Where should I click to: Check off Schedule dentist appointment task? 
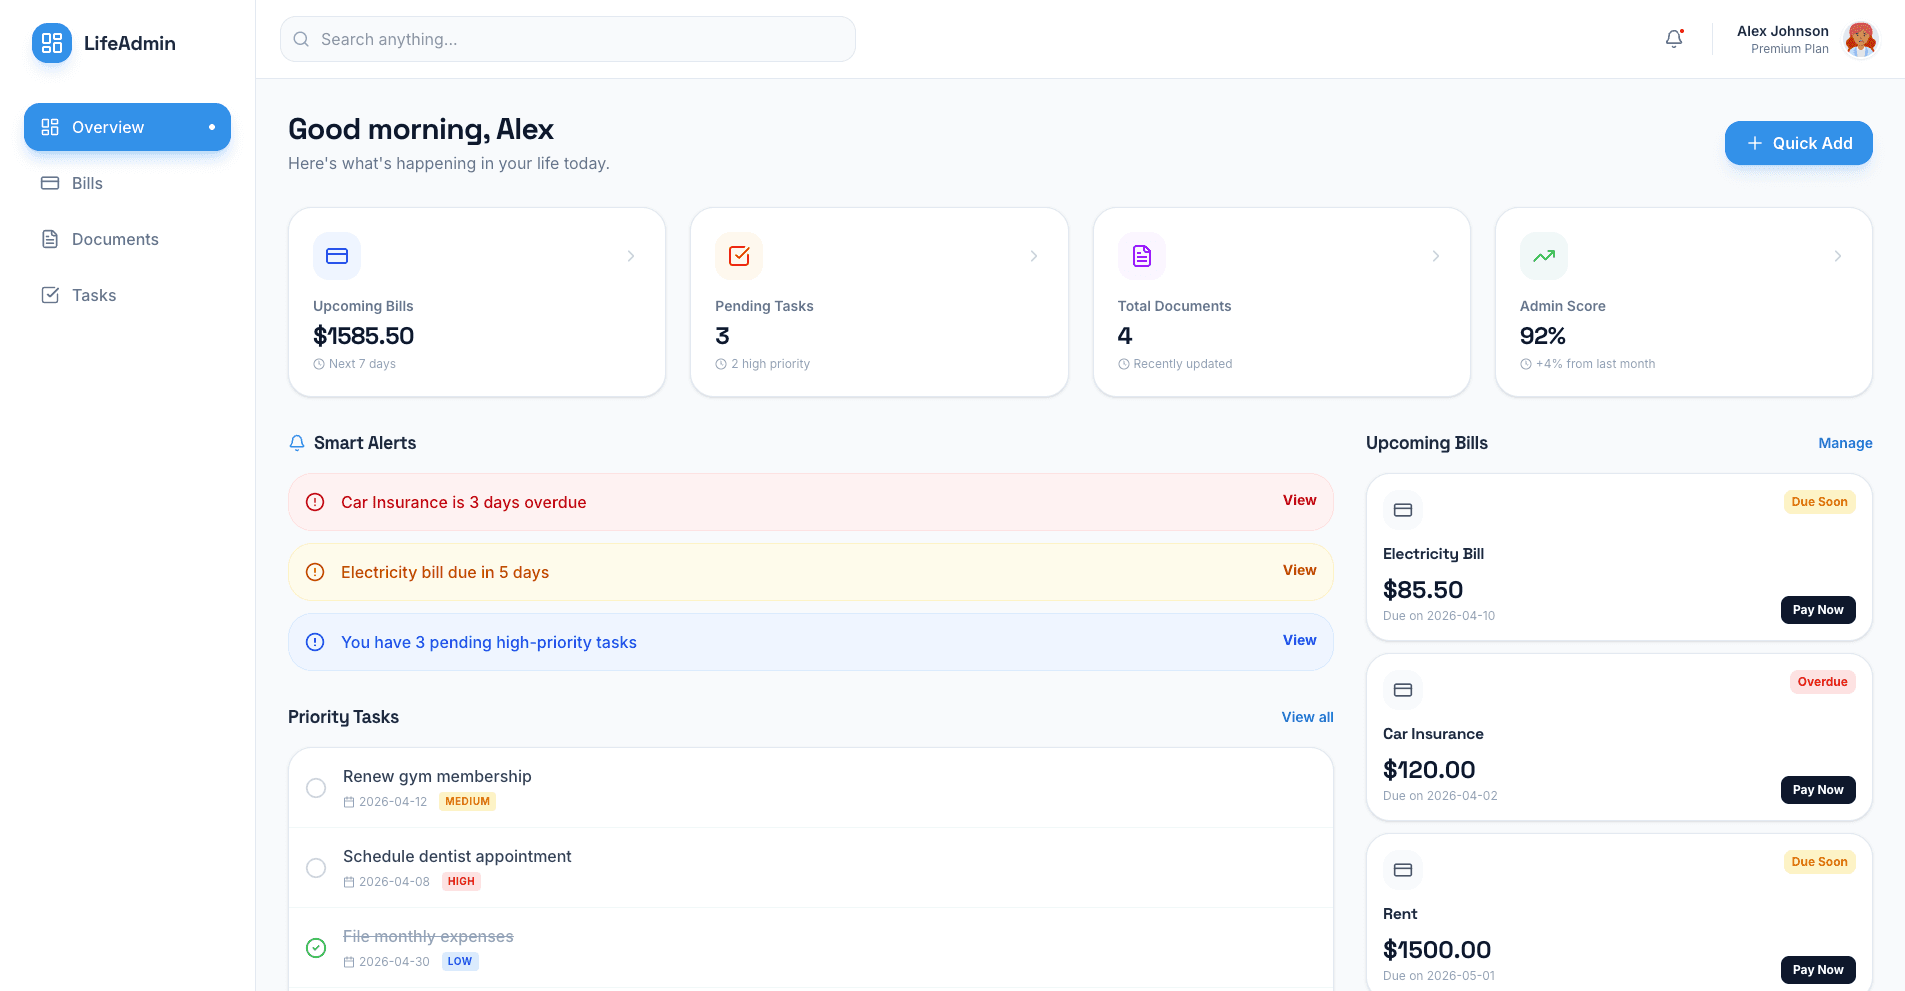pos(316,868)
